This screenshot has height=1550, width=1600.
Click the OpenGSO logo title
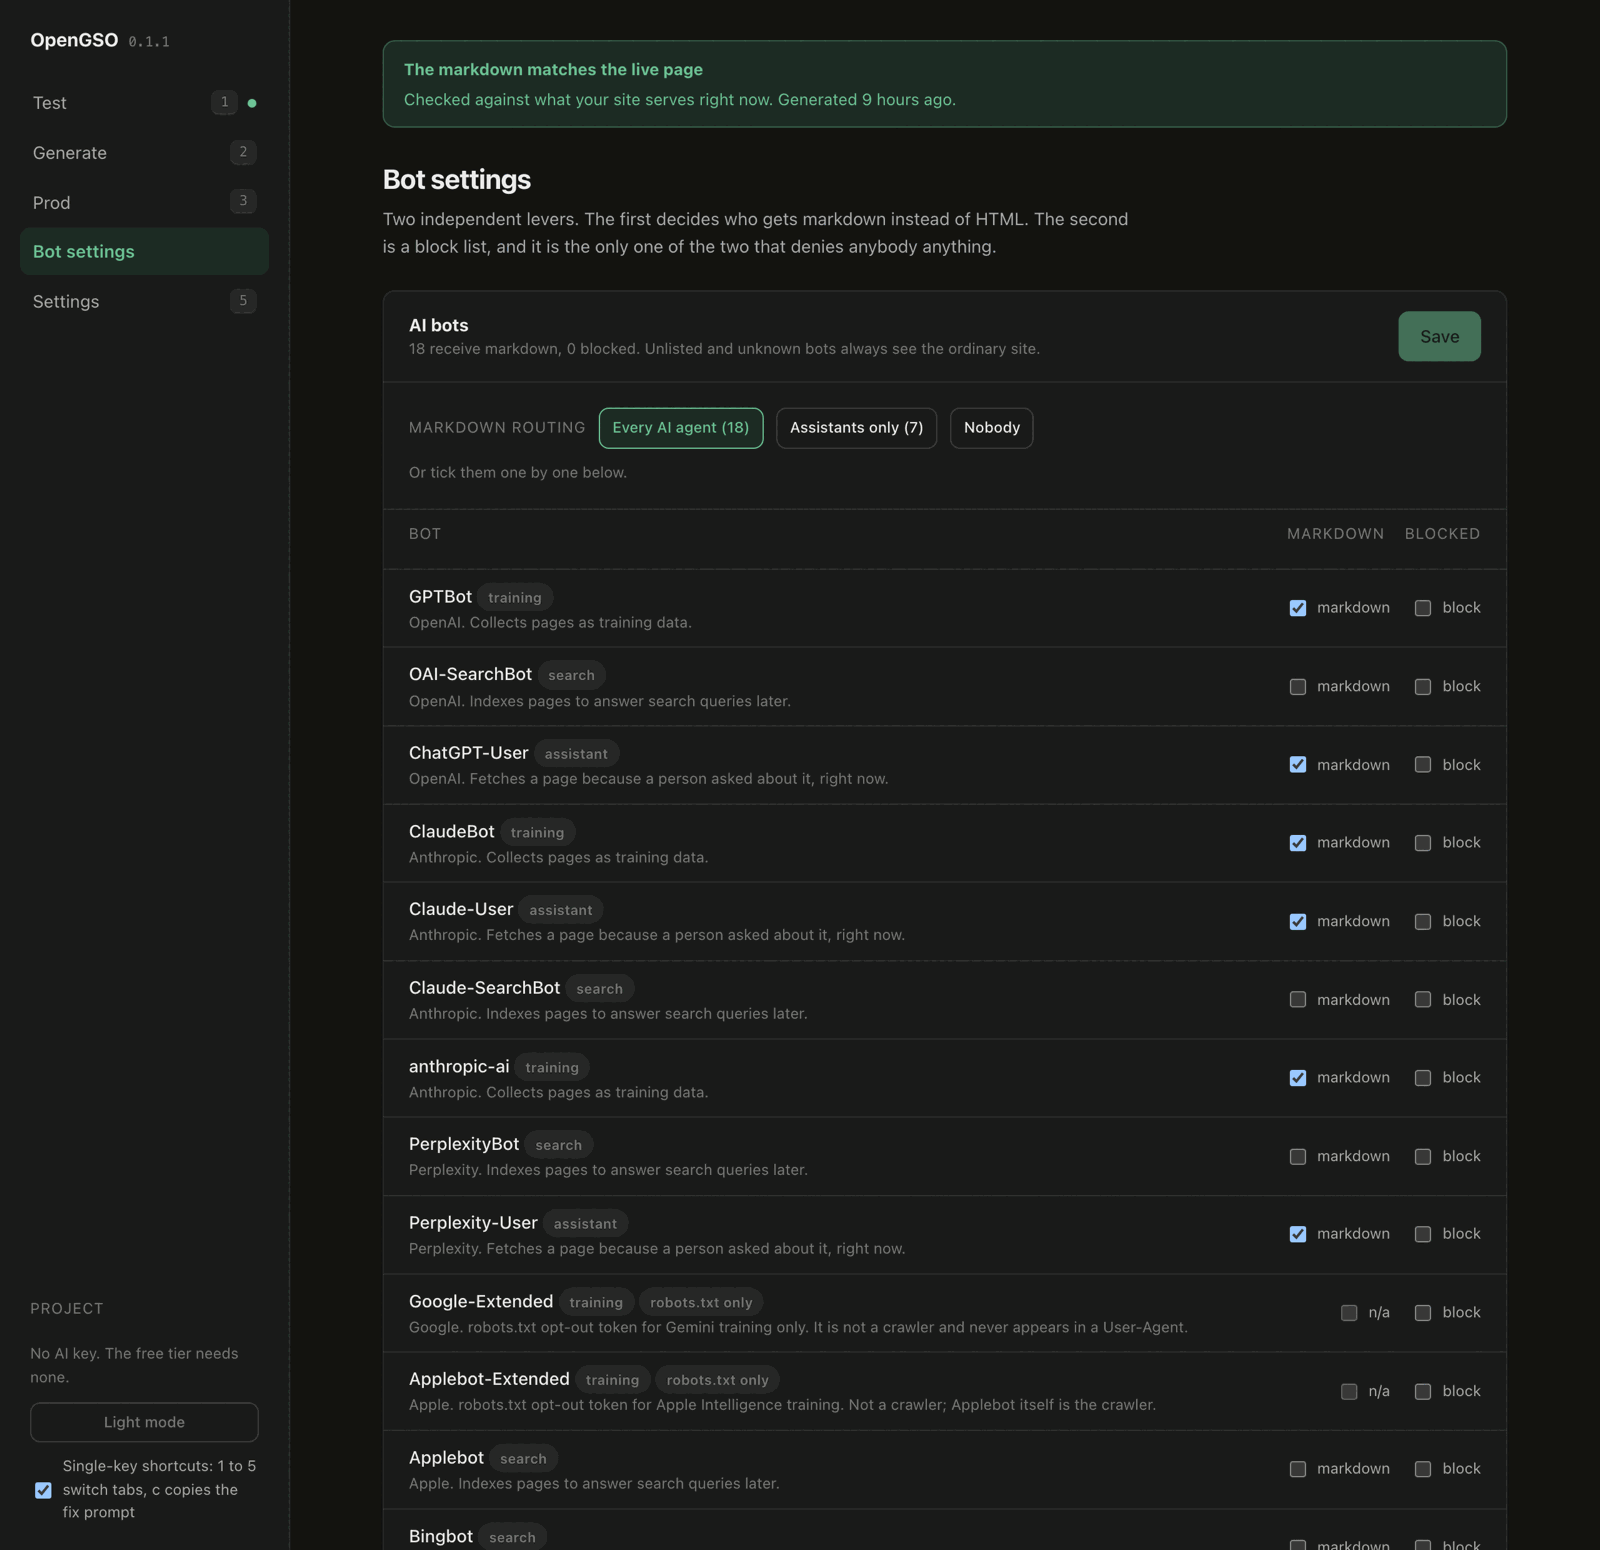(74, 40)
